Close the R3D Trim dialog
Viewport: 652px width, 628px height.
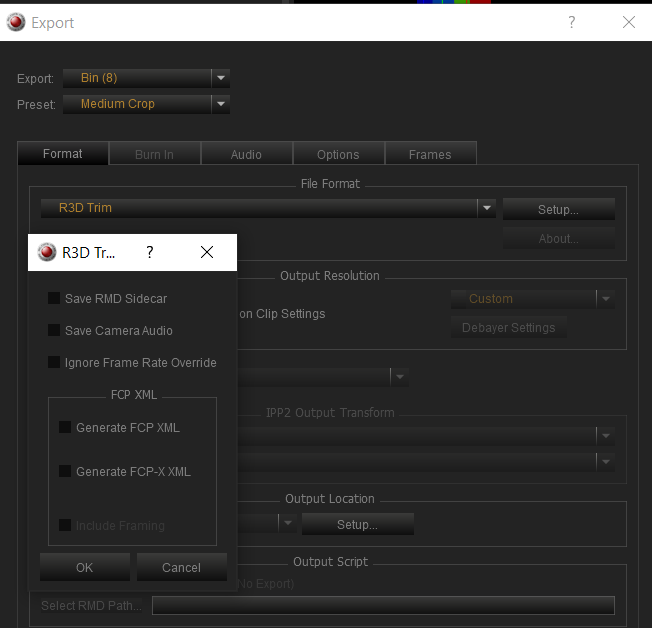click(207, 252)
